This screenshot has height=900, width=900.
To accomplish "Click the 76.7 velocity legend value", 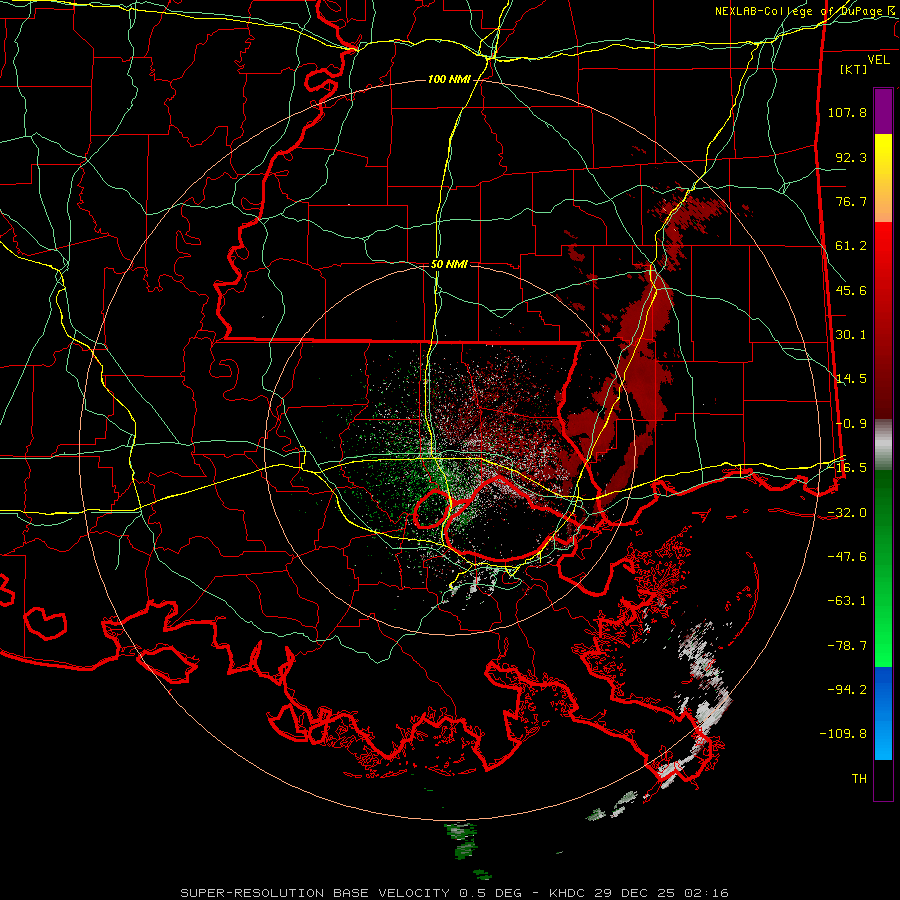I will 851,201.
